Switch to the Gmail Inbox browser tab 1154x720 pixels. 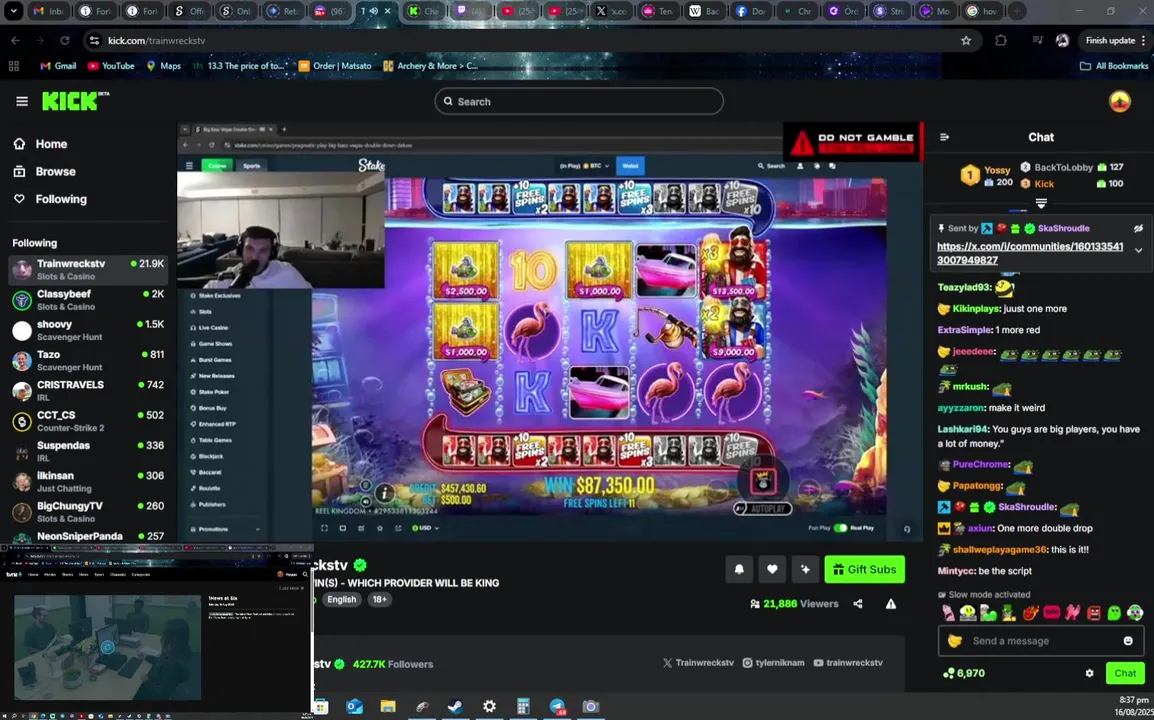tap(50, 11)
